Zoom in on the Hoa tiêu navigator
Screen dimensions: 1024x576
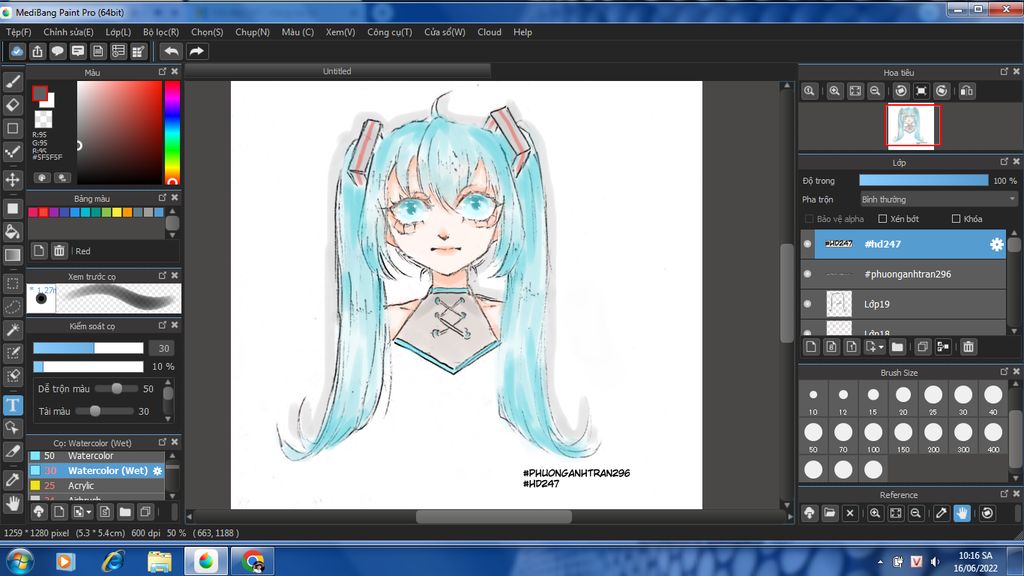835,91
